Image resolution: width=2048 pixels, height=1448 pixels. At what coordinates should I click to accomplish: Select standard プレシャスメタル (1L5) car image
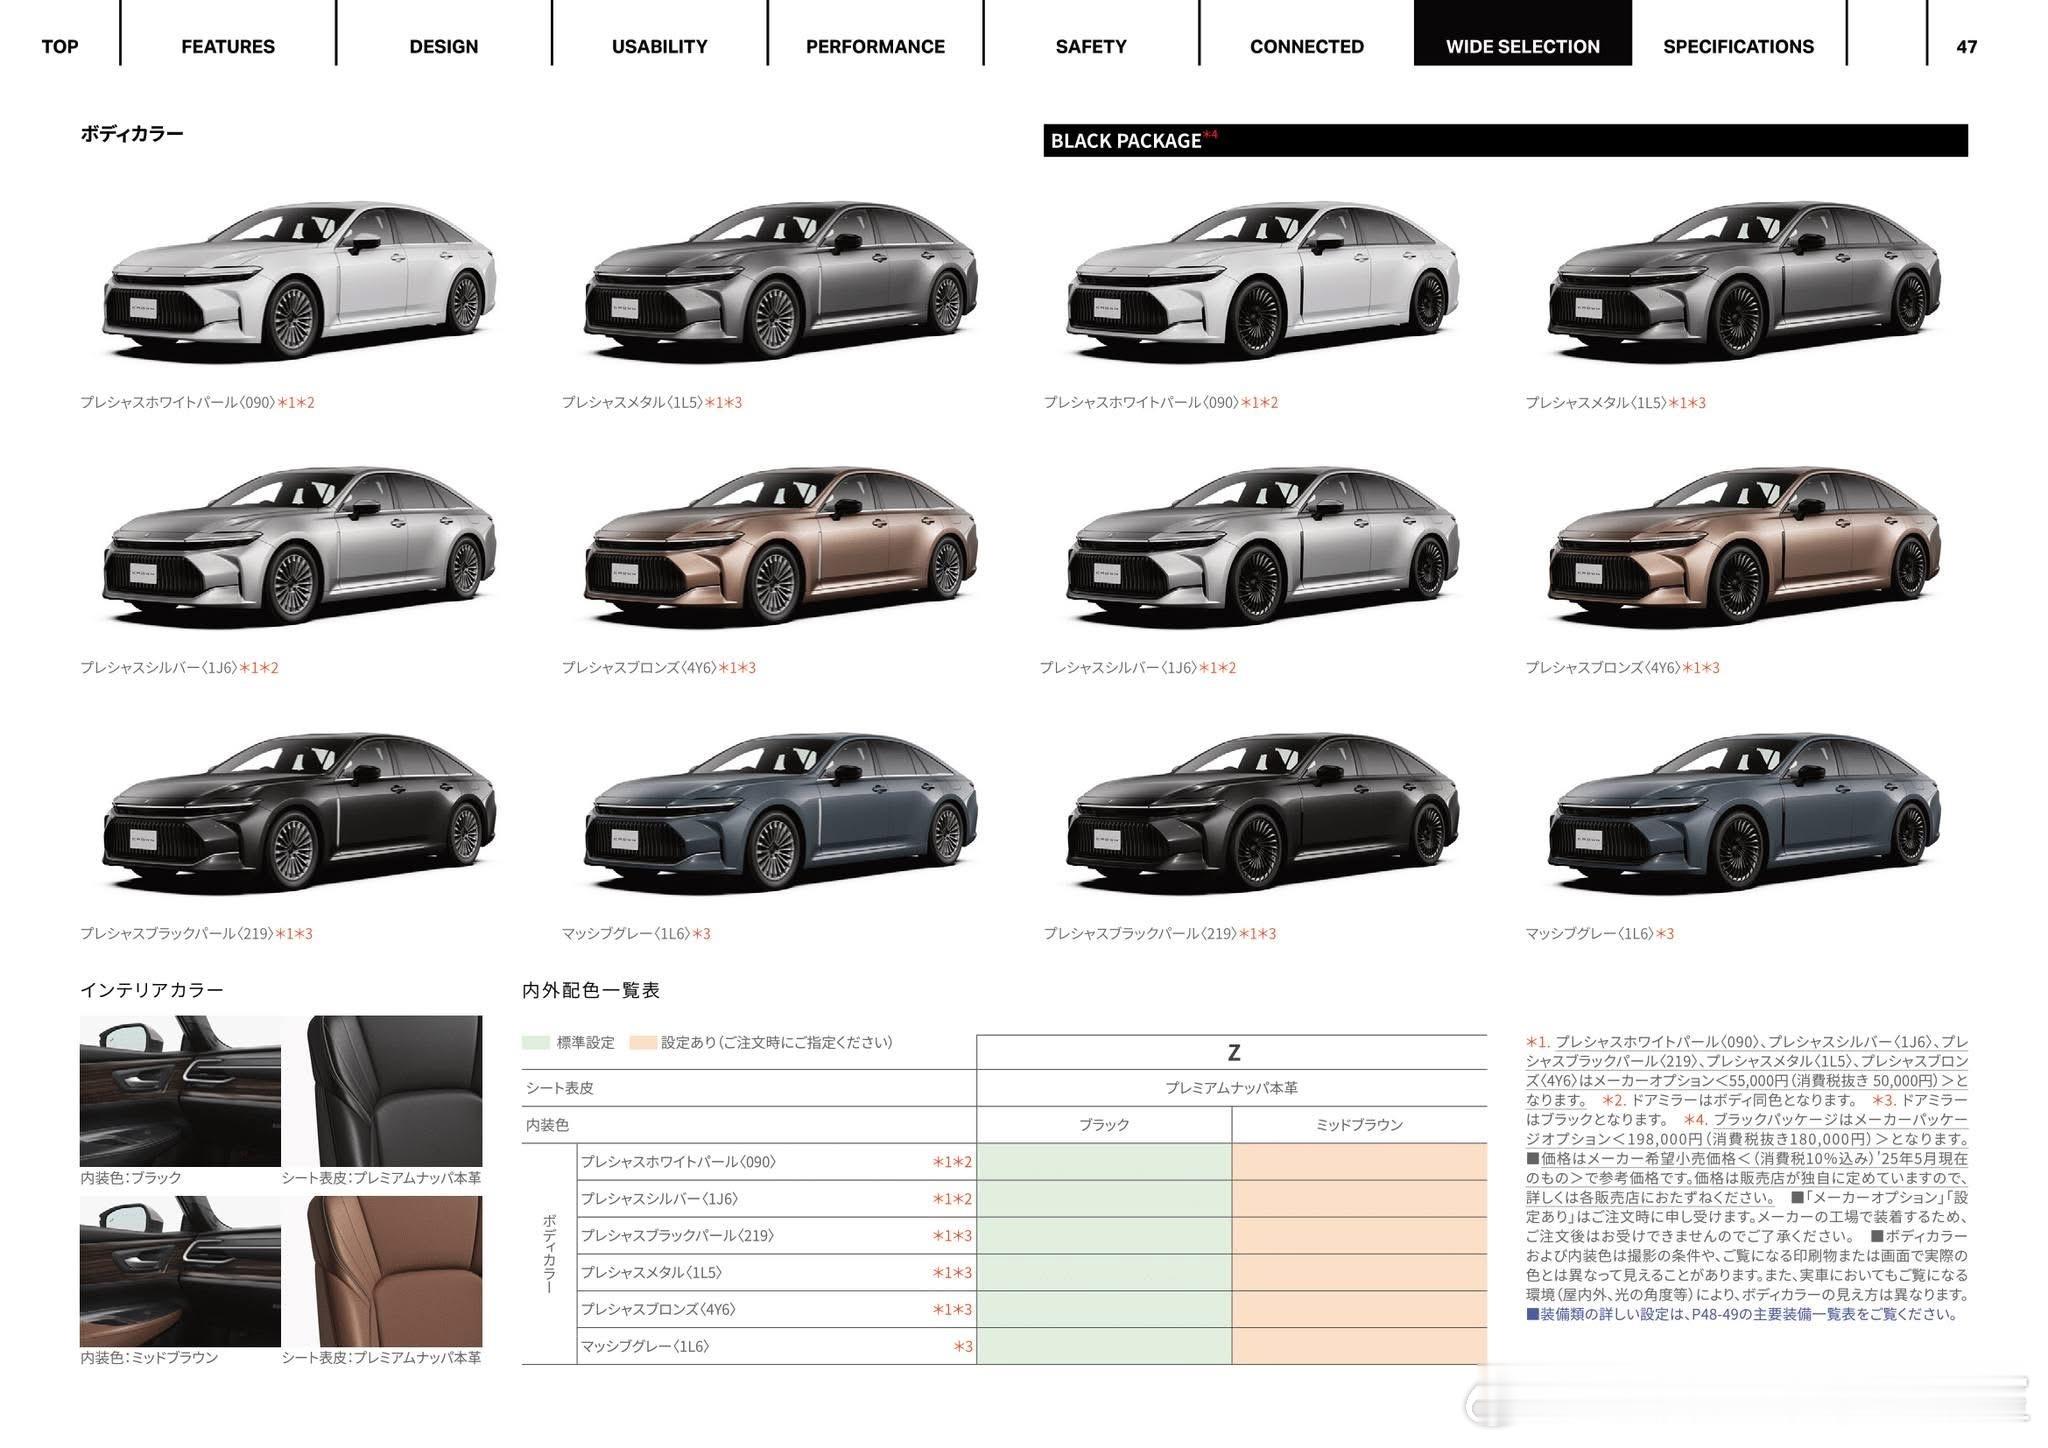pos(780,280)
